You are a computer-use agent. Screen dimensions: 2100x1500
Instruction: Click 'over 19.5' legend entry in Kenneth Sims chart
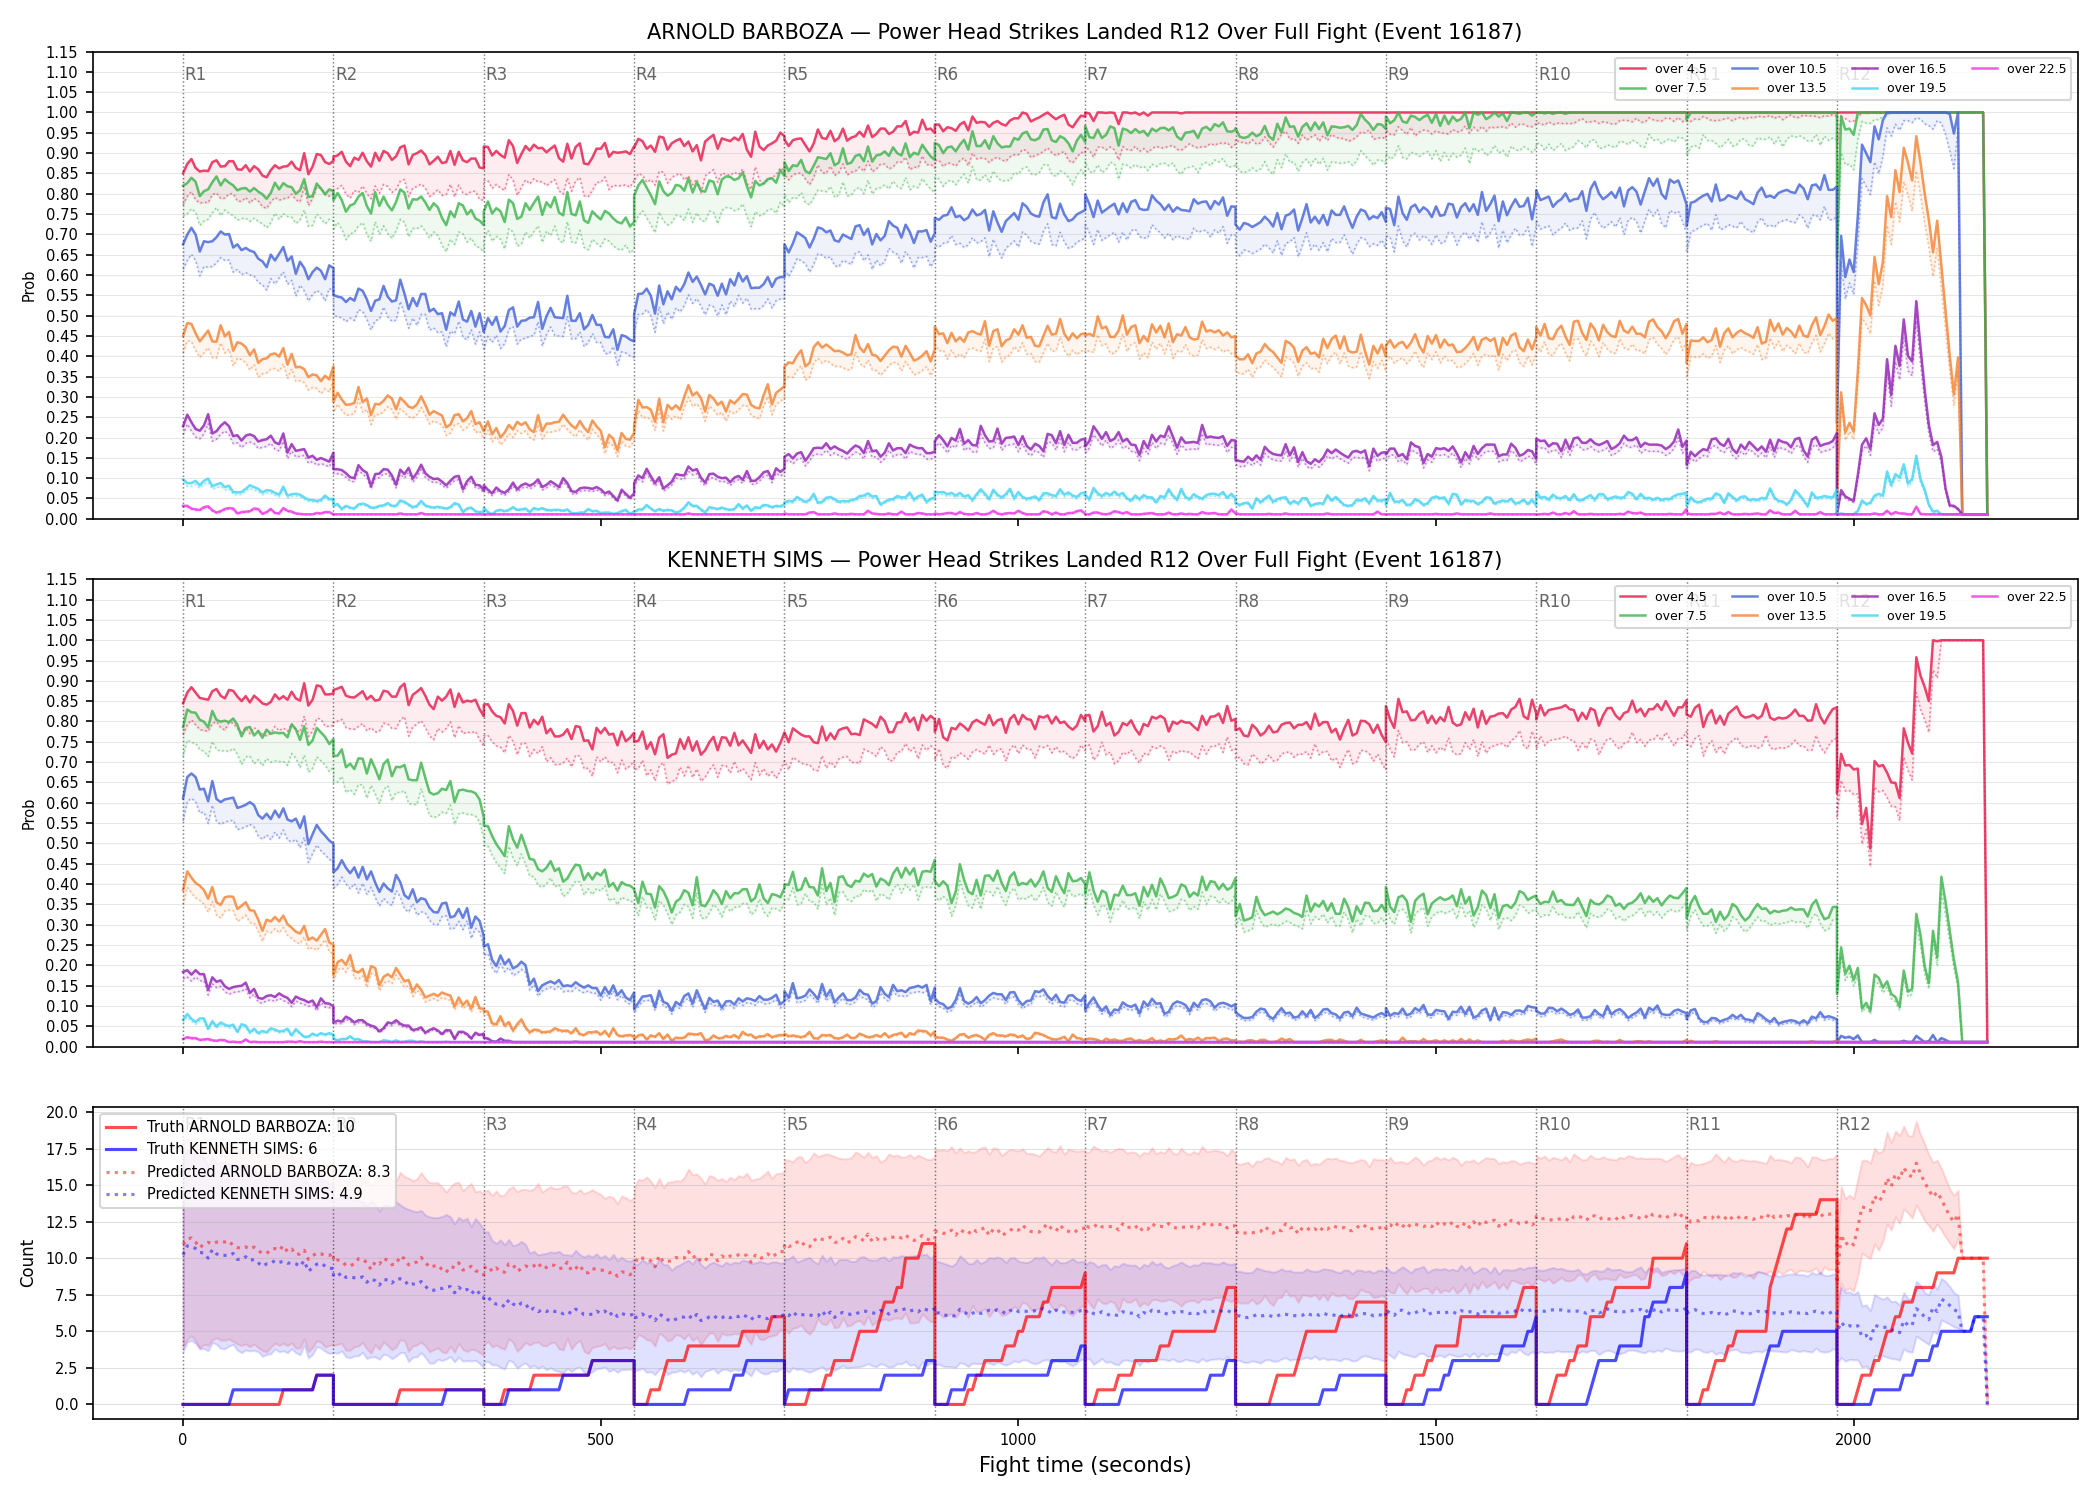coord(1899,616)
